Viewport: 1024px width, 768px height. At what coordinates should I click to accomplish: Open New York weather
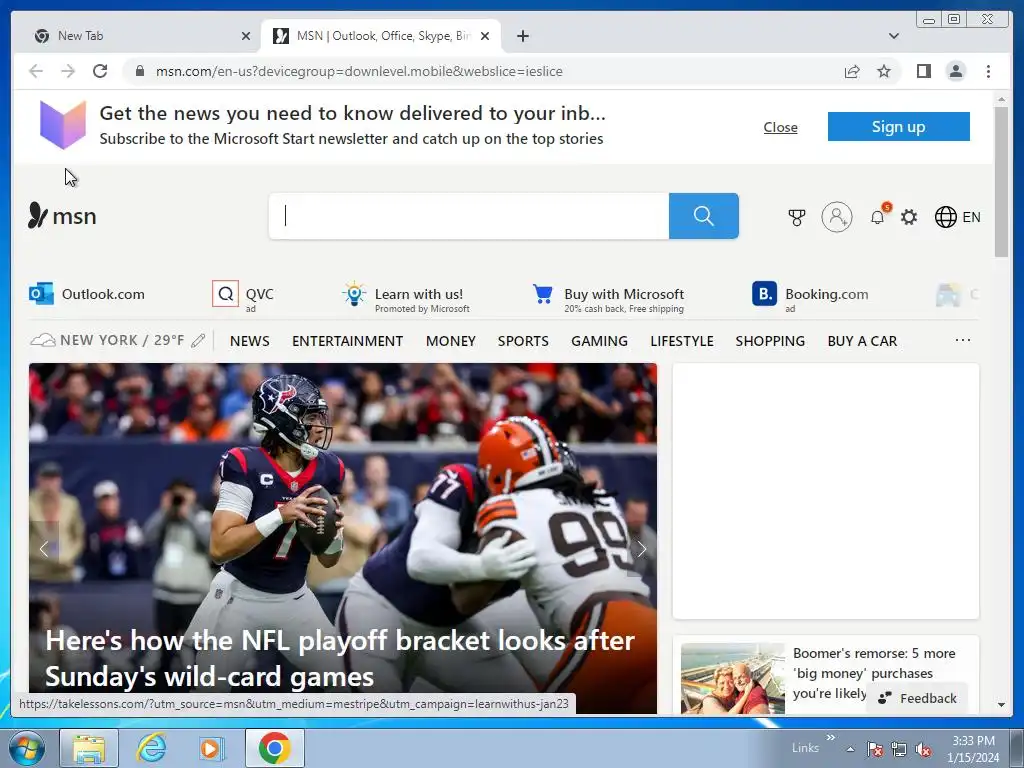(107, 340)
